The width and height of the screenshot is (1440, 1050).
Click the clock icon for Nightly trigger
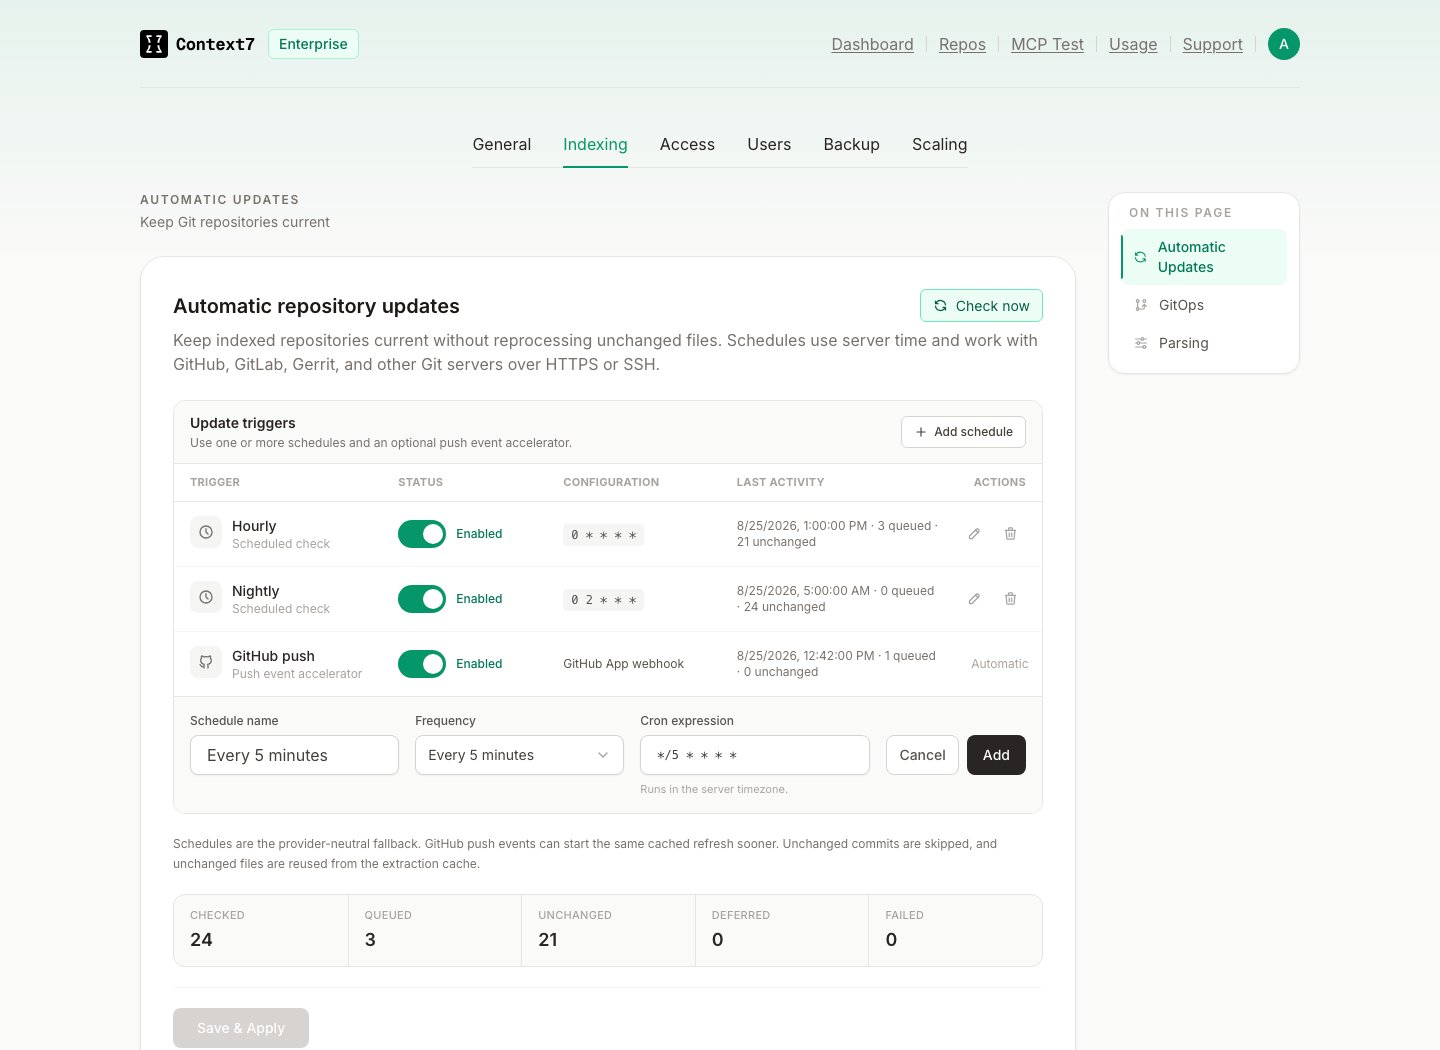click(206, 597)
